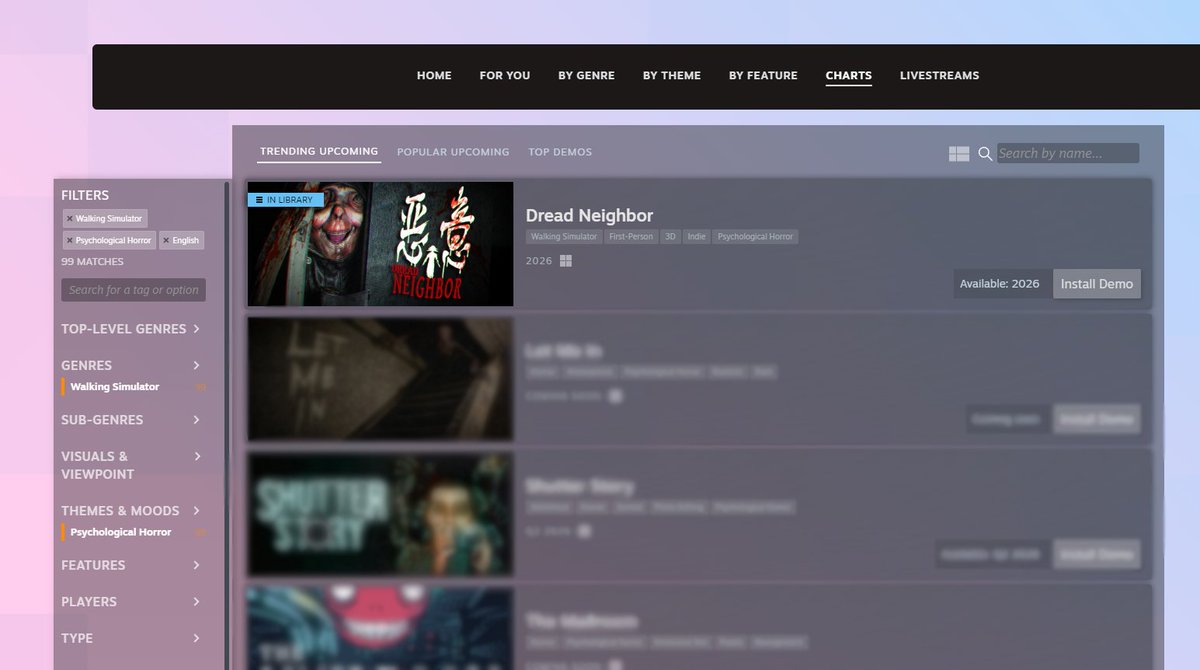The height and width of the screenshot is (670, 1200).
Task: Click the 3D tag on Dread Neighbor
Action: pyautogui.click(x=670, y=237)
